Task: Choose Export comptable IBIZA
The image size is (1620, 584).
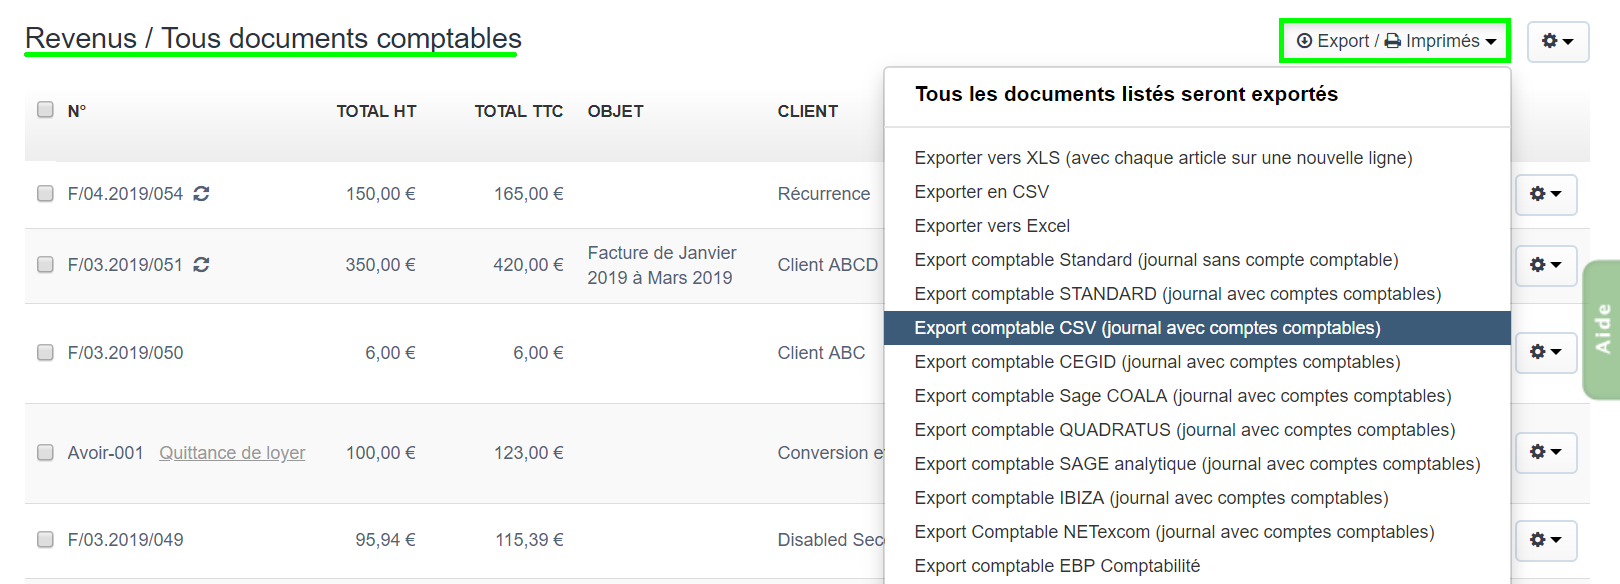Action: click(1197, 498)
